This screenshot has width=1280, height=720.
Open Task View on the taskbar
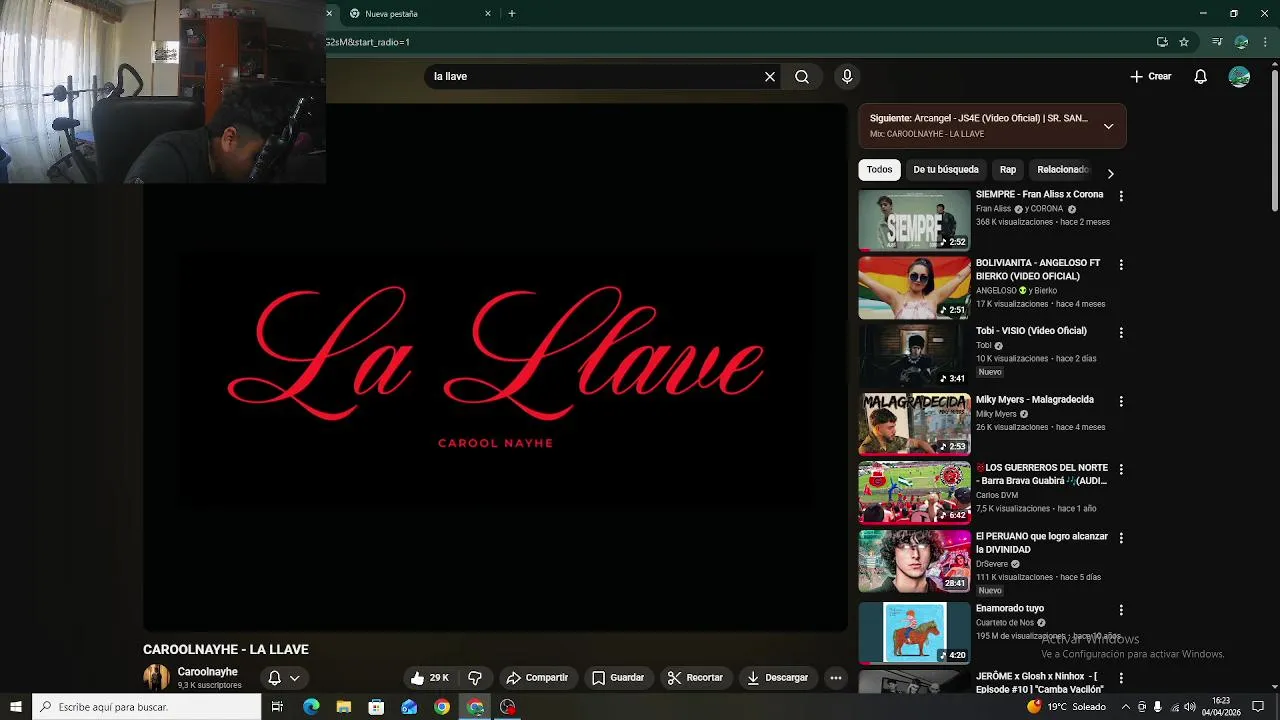[x=277, y=707]
